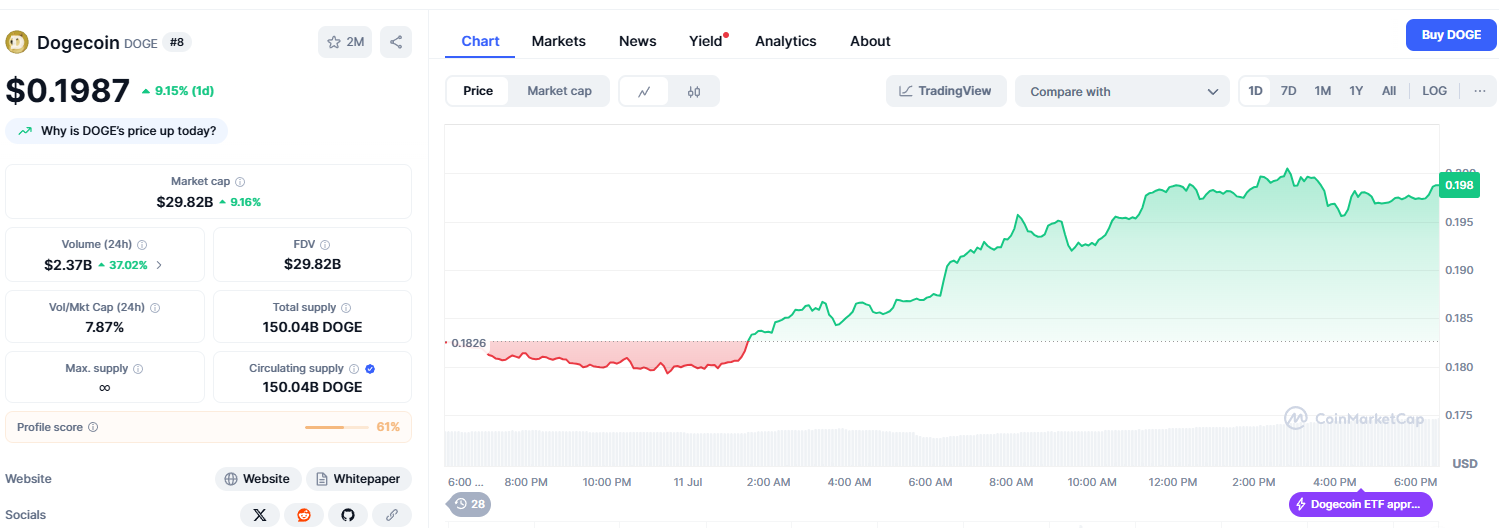Open the Markets tab
This screenshot has height=528, width=1499.
point(559,41)
